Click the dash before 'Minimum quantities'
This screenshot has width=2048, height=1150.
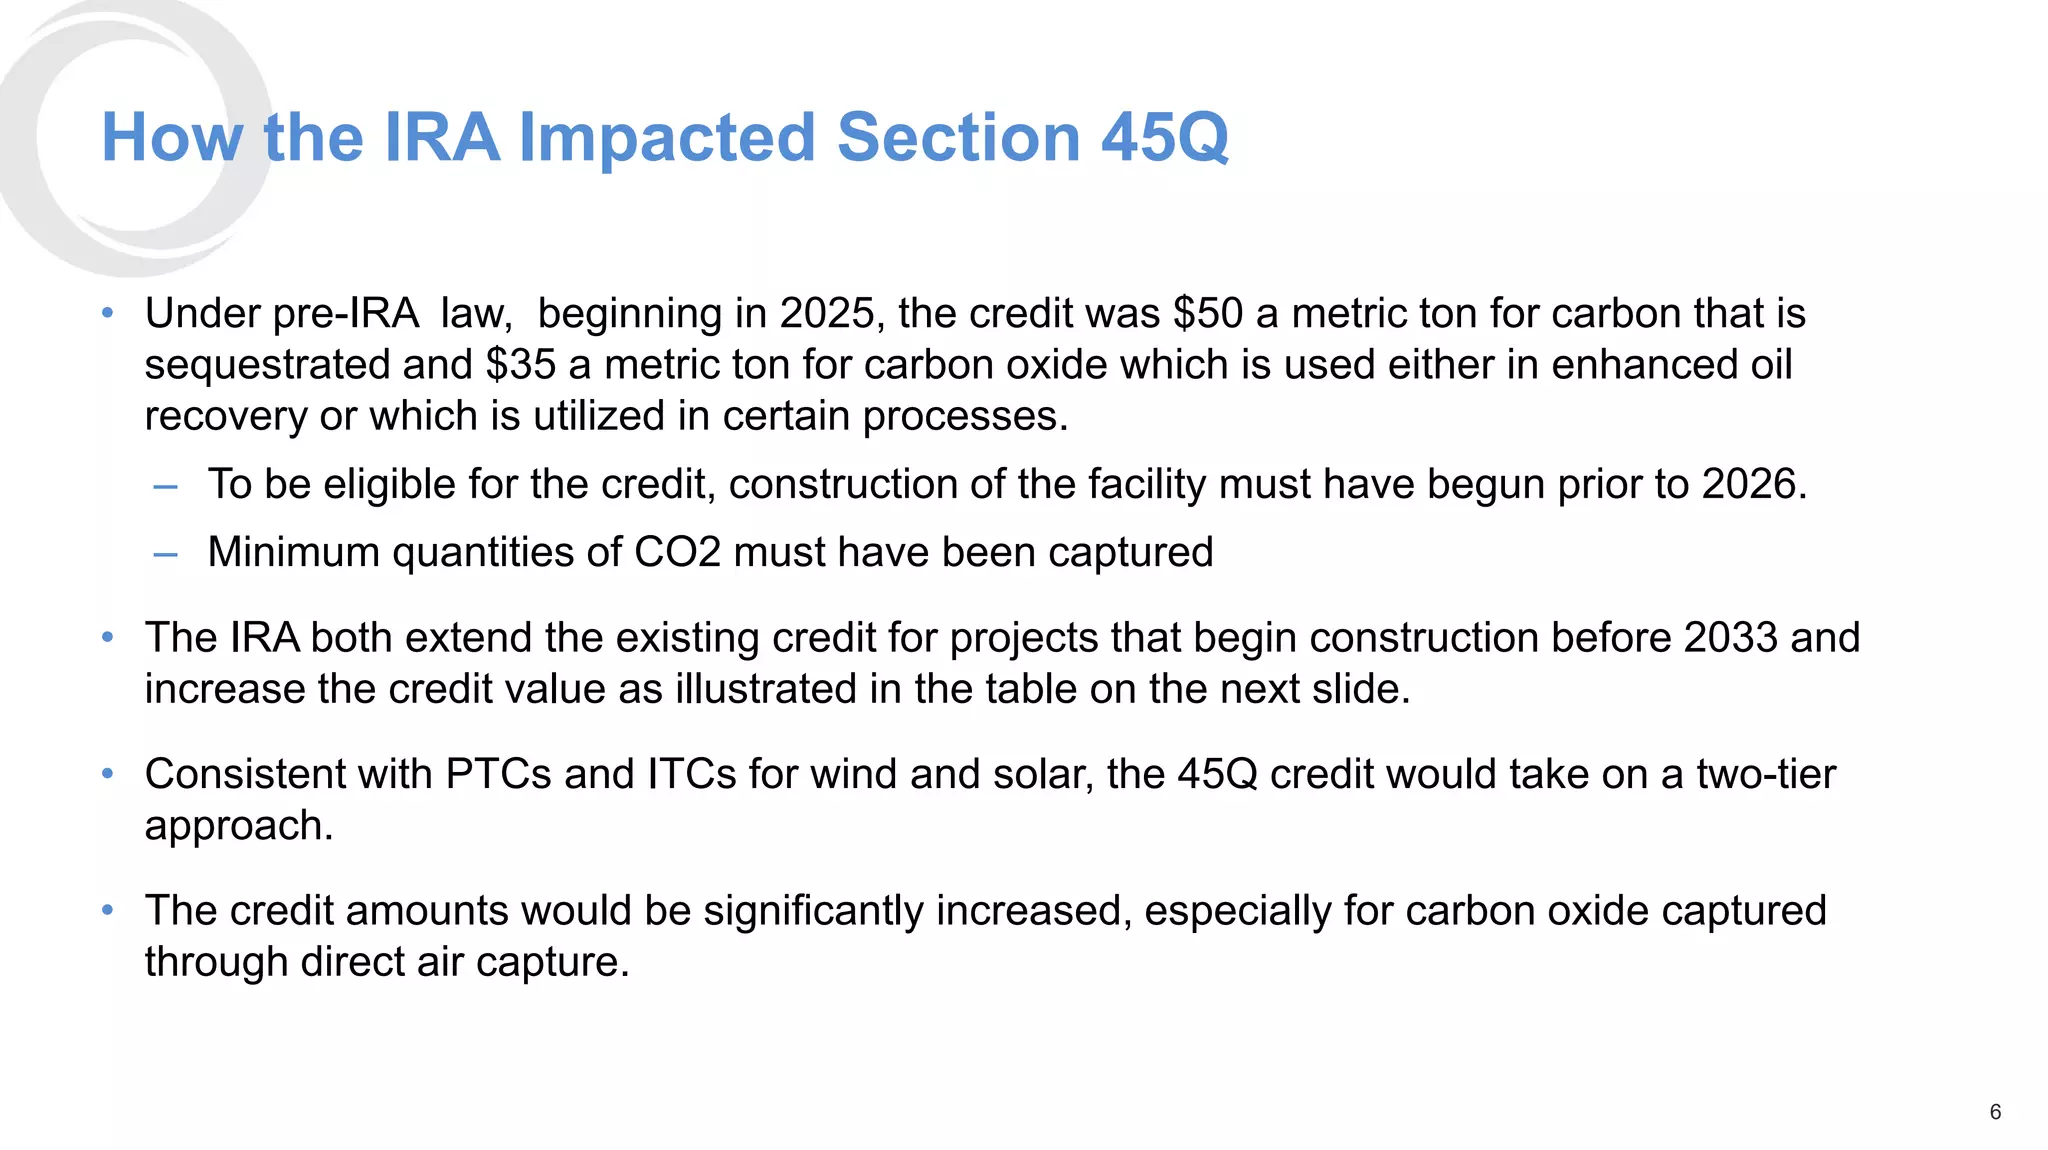pyautogui.click(x=166, y=555)
